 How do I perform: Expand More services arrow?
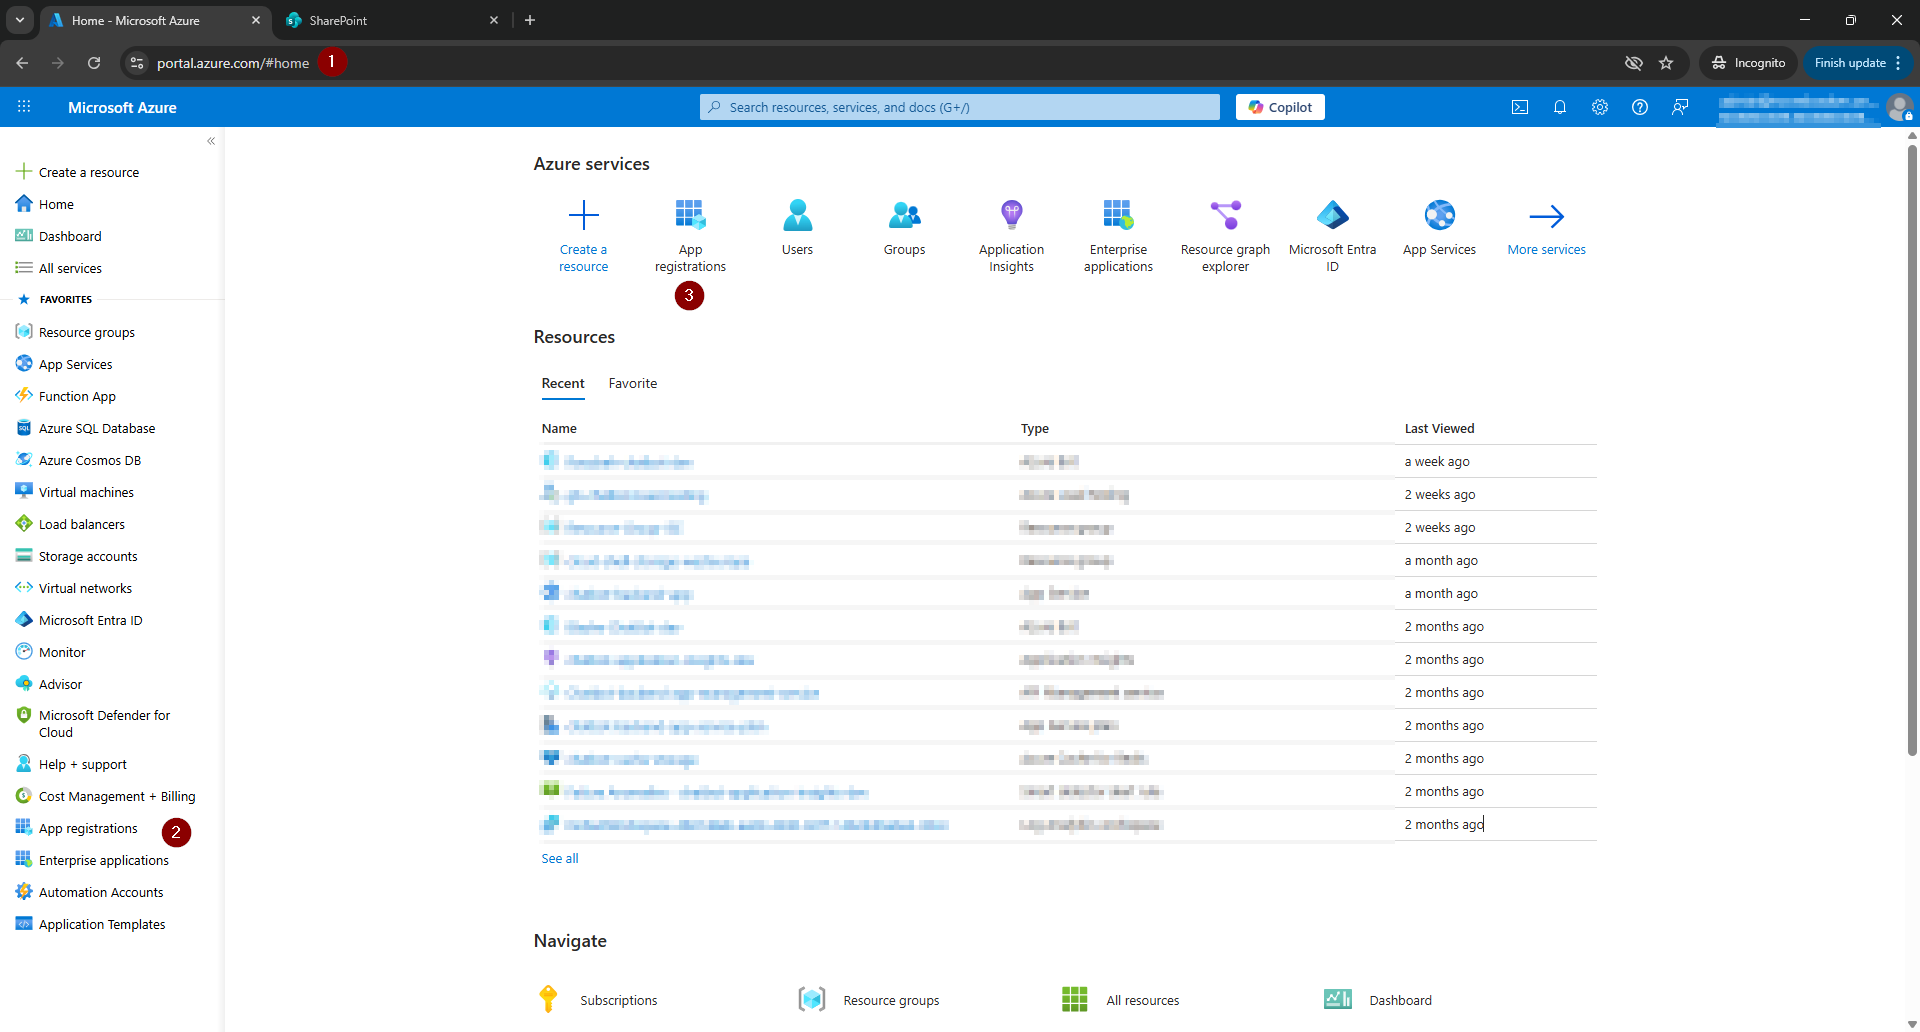click(x=1546, y=228)
